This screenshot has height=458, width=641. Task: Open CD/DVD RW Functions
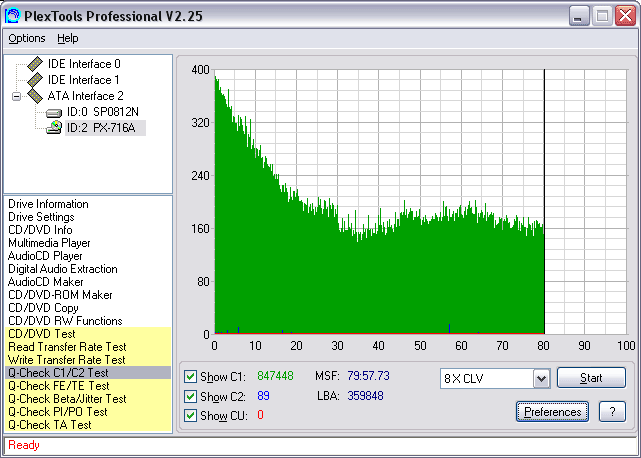coord(65,321)
